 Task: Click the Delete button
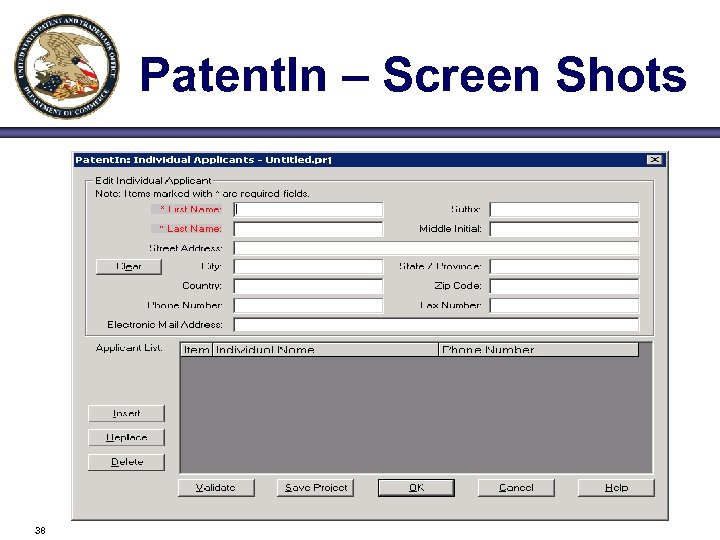(126, 462)
